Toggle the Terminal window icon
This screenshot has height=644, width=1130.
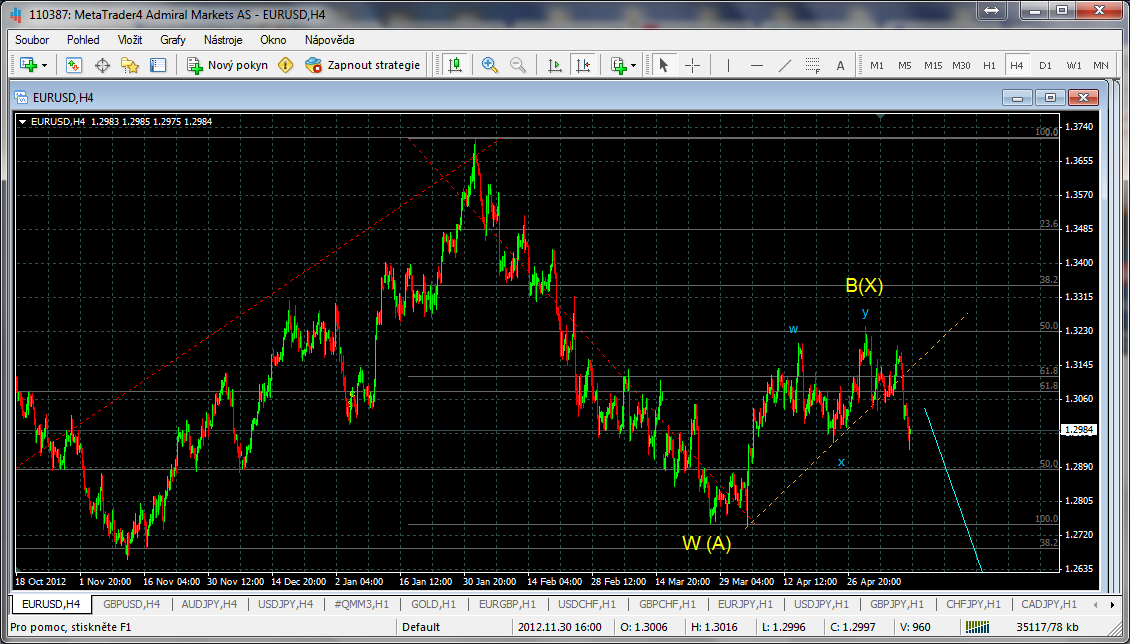click(158, 65)
